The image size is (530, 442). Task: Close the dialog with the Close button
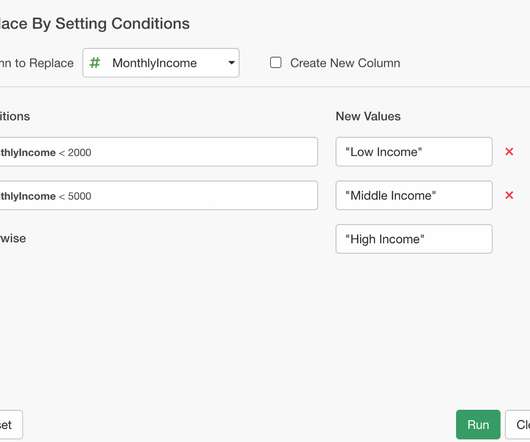point(519,424)
